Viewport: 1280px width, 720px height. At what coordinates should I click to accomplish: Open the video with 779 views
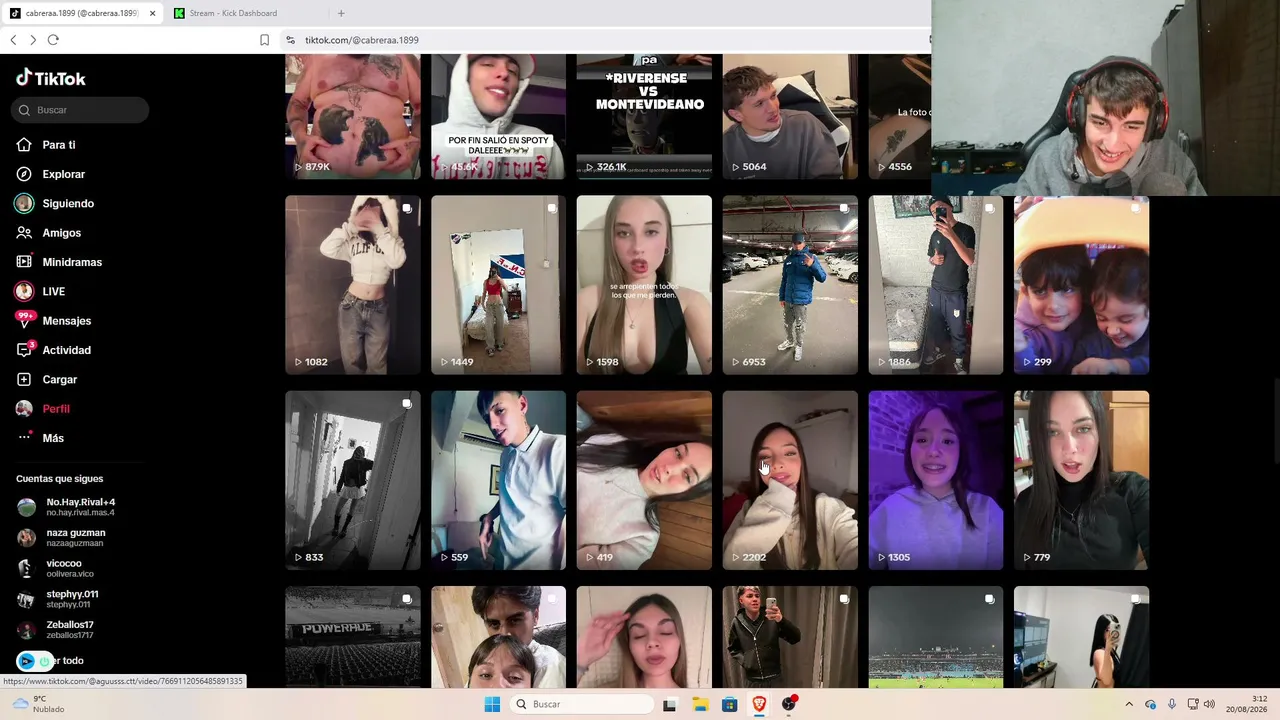pos(1081,480)
